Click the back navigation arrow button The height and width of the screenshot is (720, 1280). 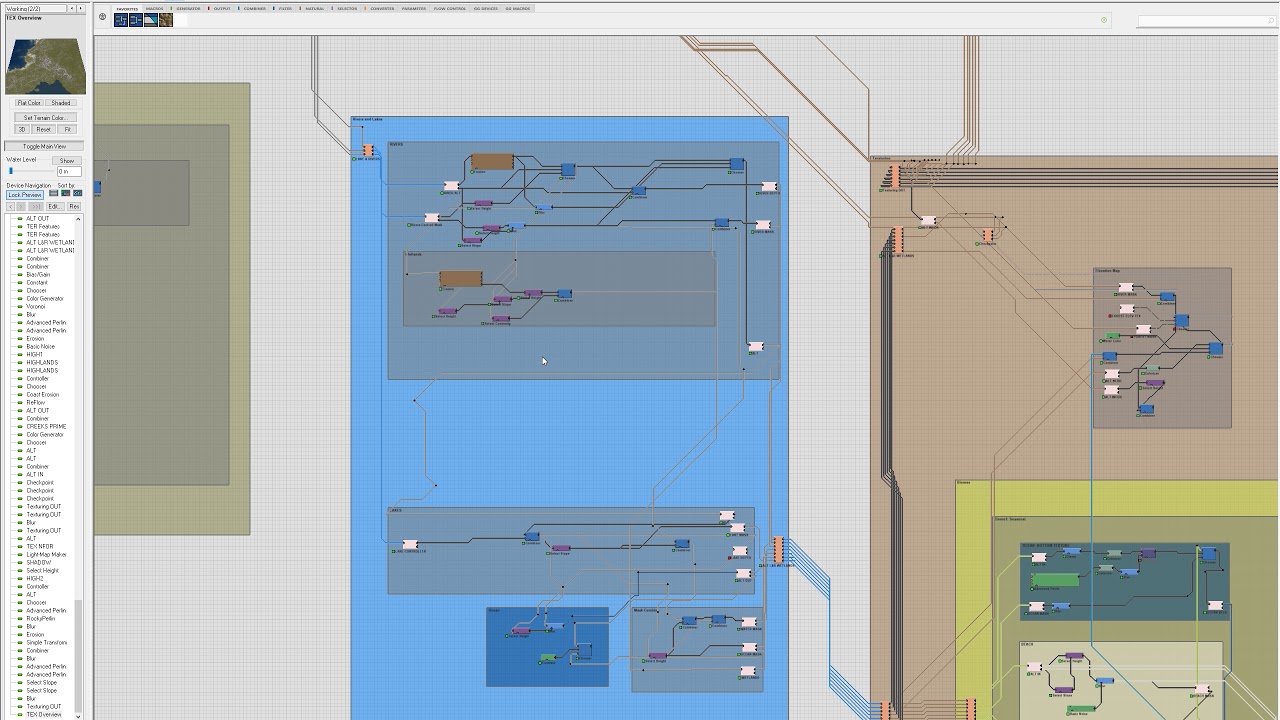pos(12,207)
